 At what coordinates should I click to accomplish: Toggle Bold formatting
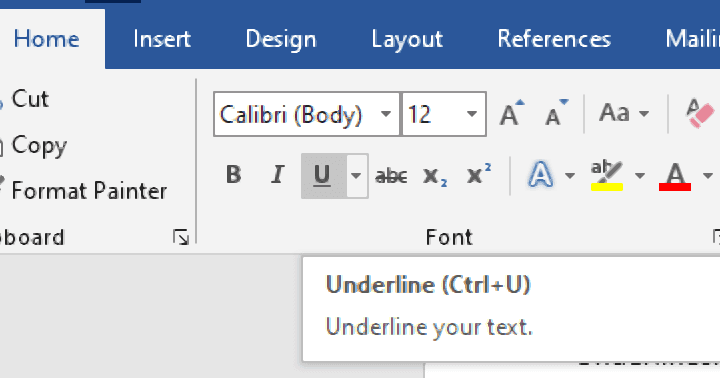[x=234, y=175]
